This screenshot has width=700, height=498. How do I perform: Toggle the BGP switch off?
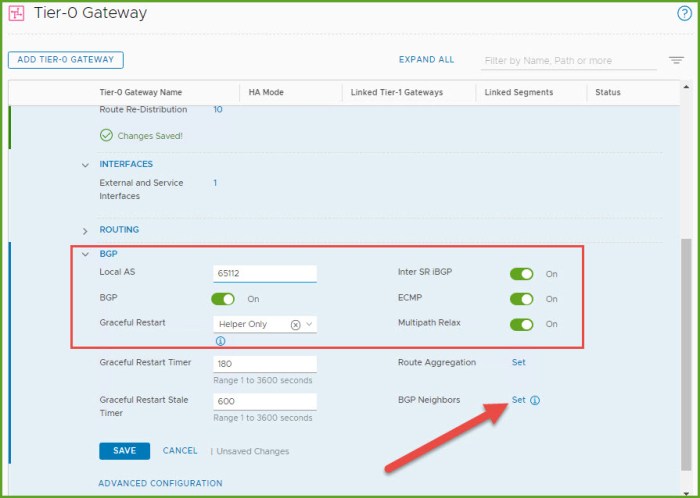(x=222, y=299)
